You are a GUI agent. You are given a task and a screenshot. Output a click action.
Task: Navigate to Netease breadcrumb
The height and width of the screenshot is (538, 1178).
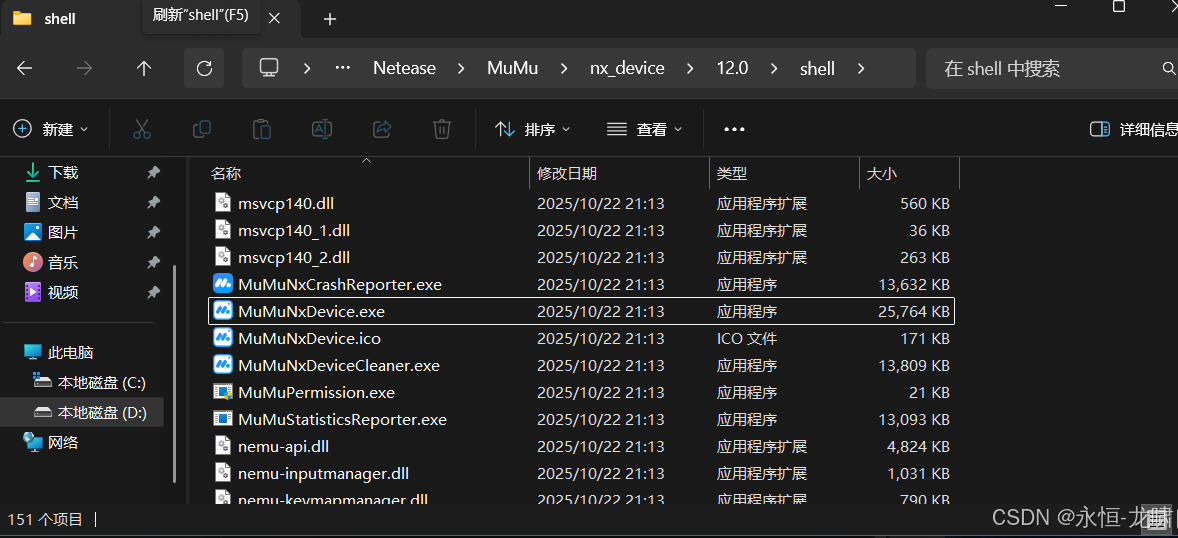[404, 68]
